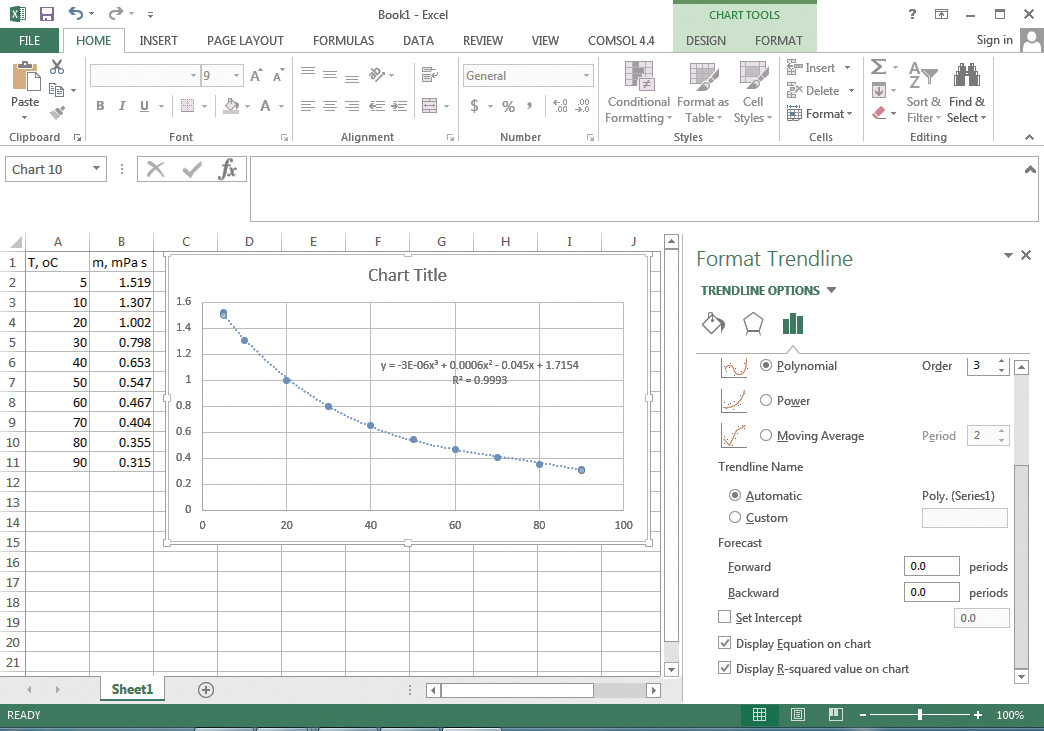Expand the Name Box dropdown
1044x731 pixels.
click(x=97, y=169)
